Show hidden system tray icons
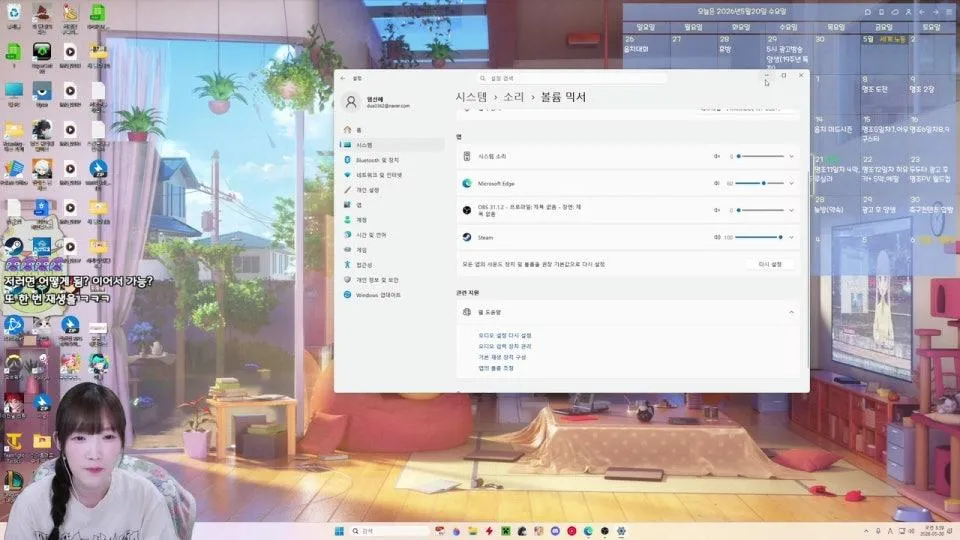The width and height of the screenshot is (960, 540). (x=866, y=531)
